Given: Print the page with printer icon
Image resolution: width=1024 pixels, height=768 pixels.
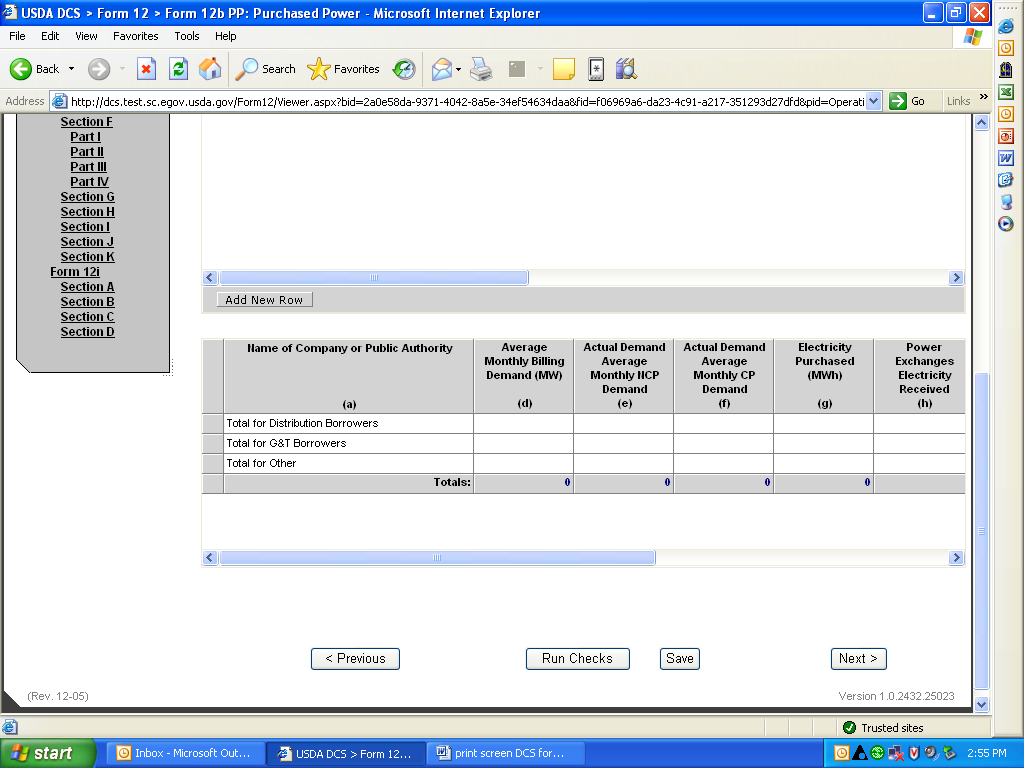Looking at the screenshot, I should [x=481, y=69].
